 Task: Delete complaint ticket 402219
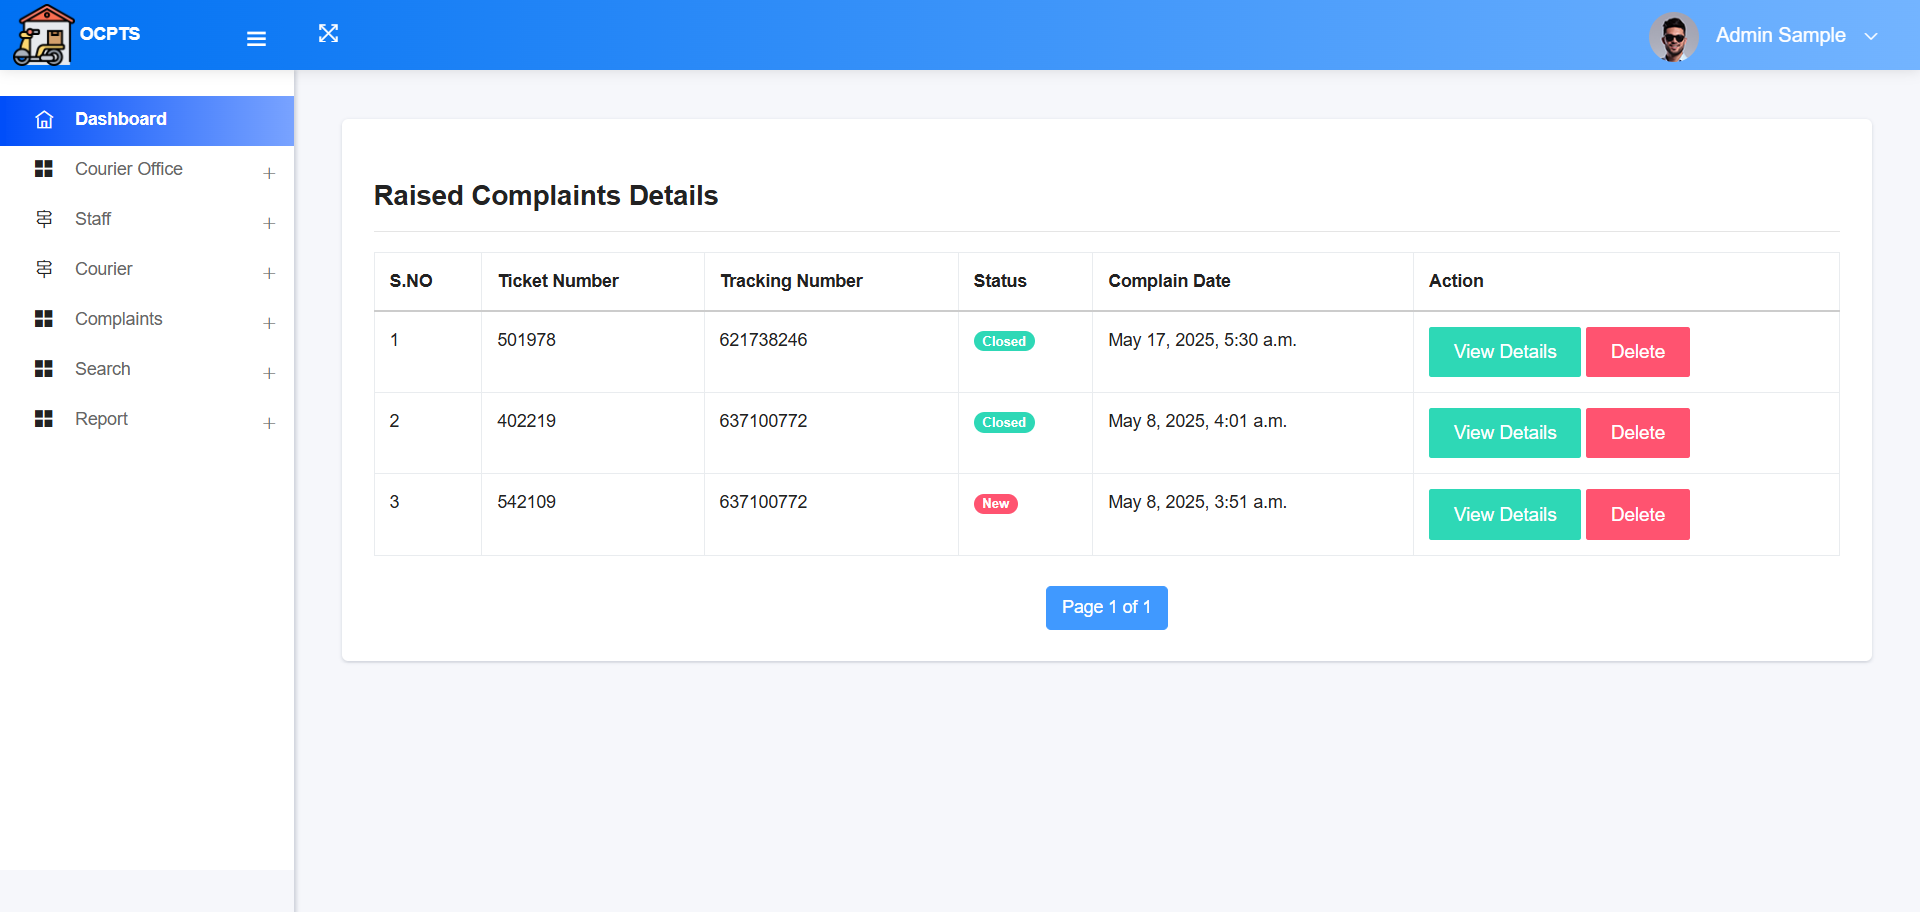[x=1637, y=433]
